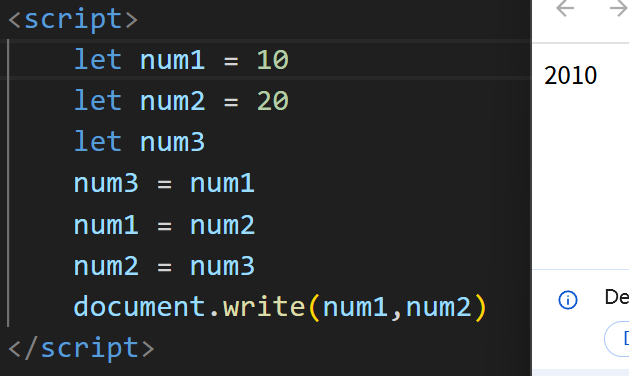Click the output '2010' in browser
The height and width of the screenshot is (376, 629).
point(570,75)
